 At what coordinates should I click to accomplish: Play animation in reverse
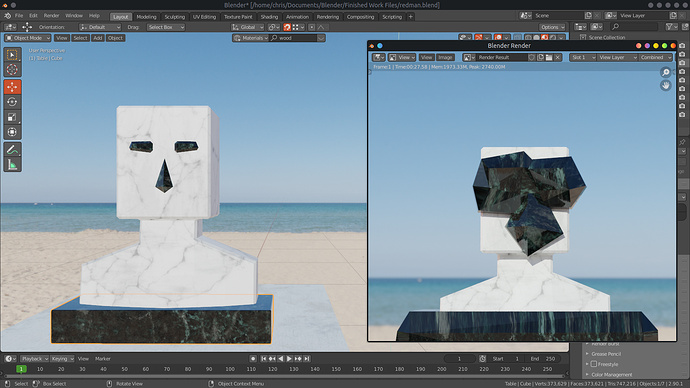(281, 359)
